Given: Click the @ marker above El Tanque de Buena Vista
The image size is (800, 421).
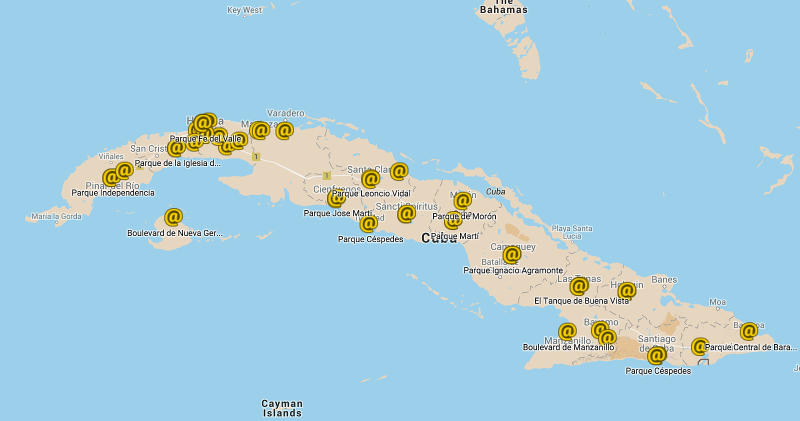Looking at the screenshot, I should [x=579, y=286].
